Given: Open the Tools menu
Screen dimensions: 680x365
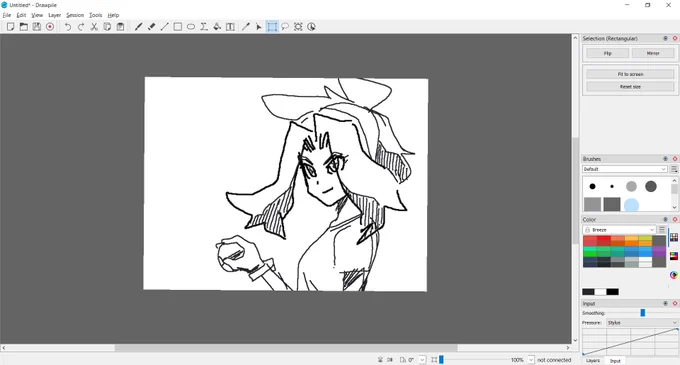Looking at the screenshot, I should point(95,15).
